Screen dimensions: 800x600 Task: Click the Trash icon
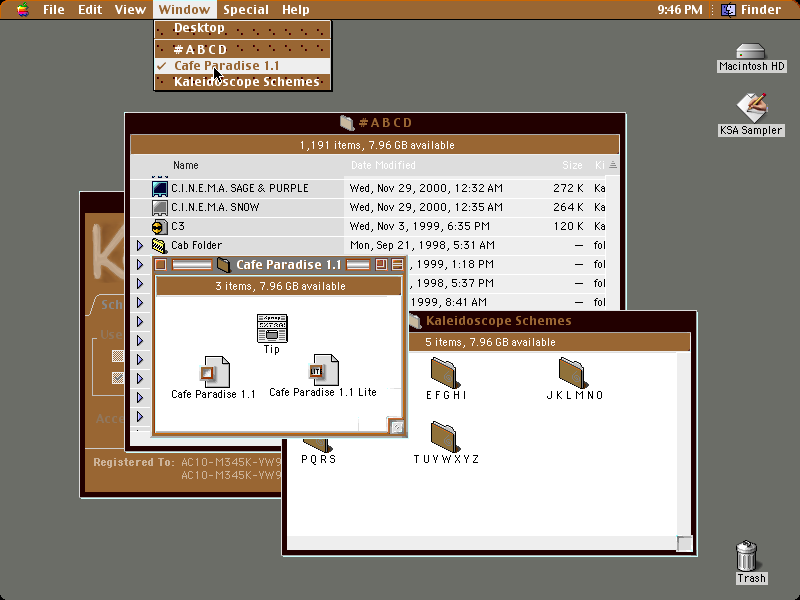click(x=746, y=556)
